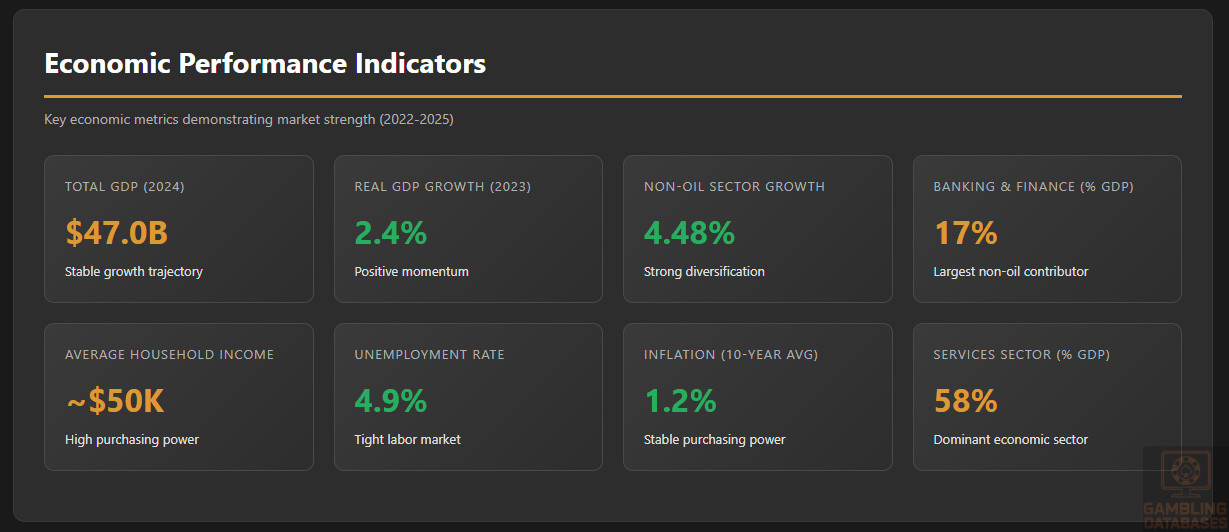
Task: Click the key economic metrics subtitle text
Action: [248, 120]
